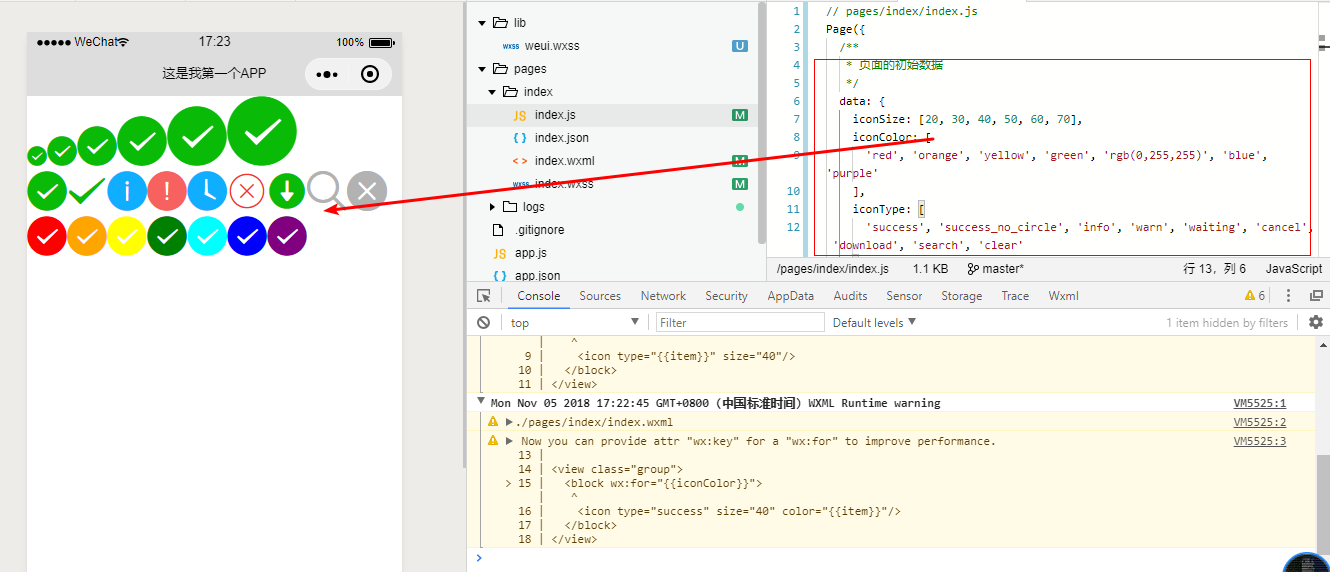Click the red-outlined cancel icon

click(247, 191)
